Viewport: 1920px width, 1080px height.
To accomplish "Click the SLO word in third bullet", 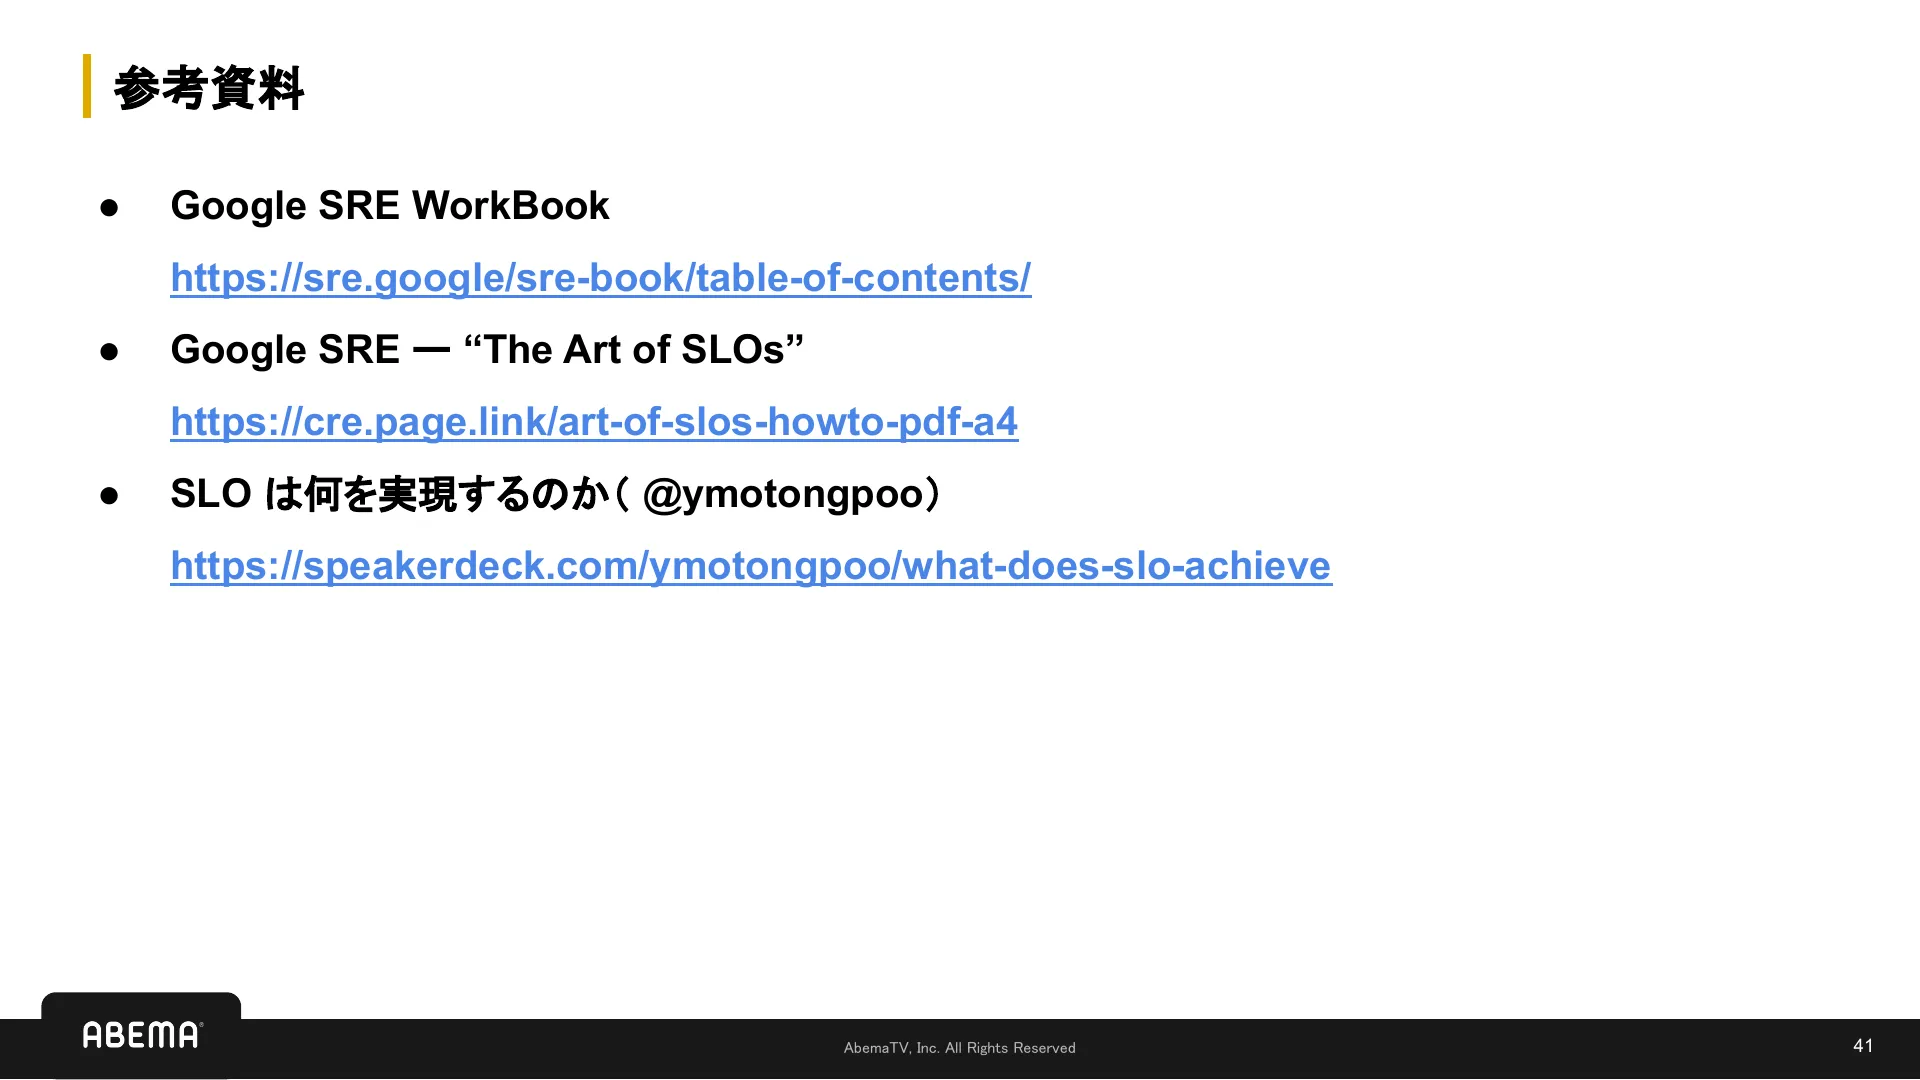I will pos(210,494).
